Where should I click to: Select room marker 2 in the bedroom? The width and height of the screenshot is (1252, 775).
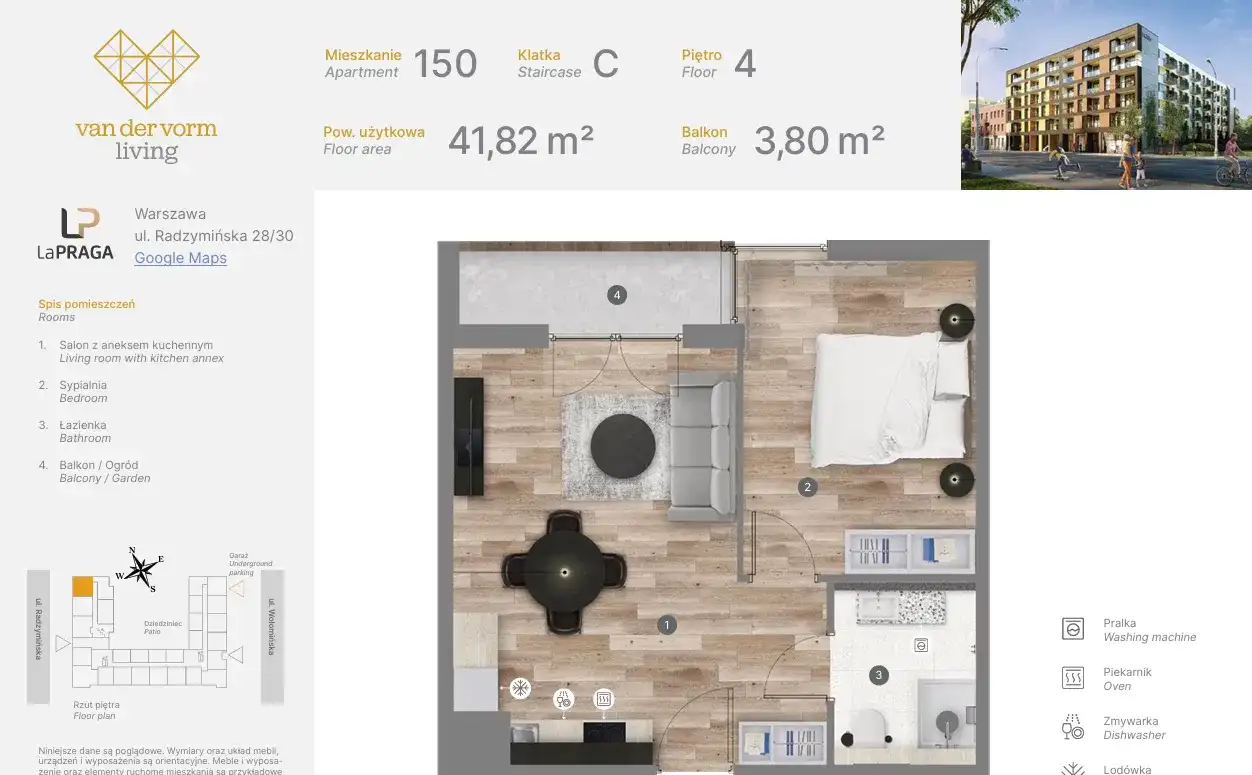807,488
